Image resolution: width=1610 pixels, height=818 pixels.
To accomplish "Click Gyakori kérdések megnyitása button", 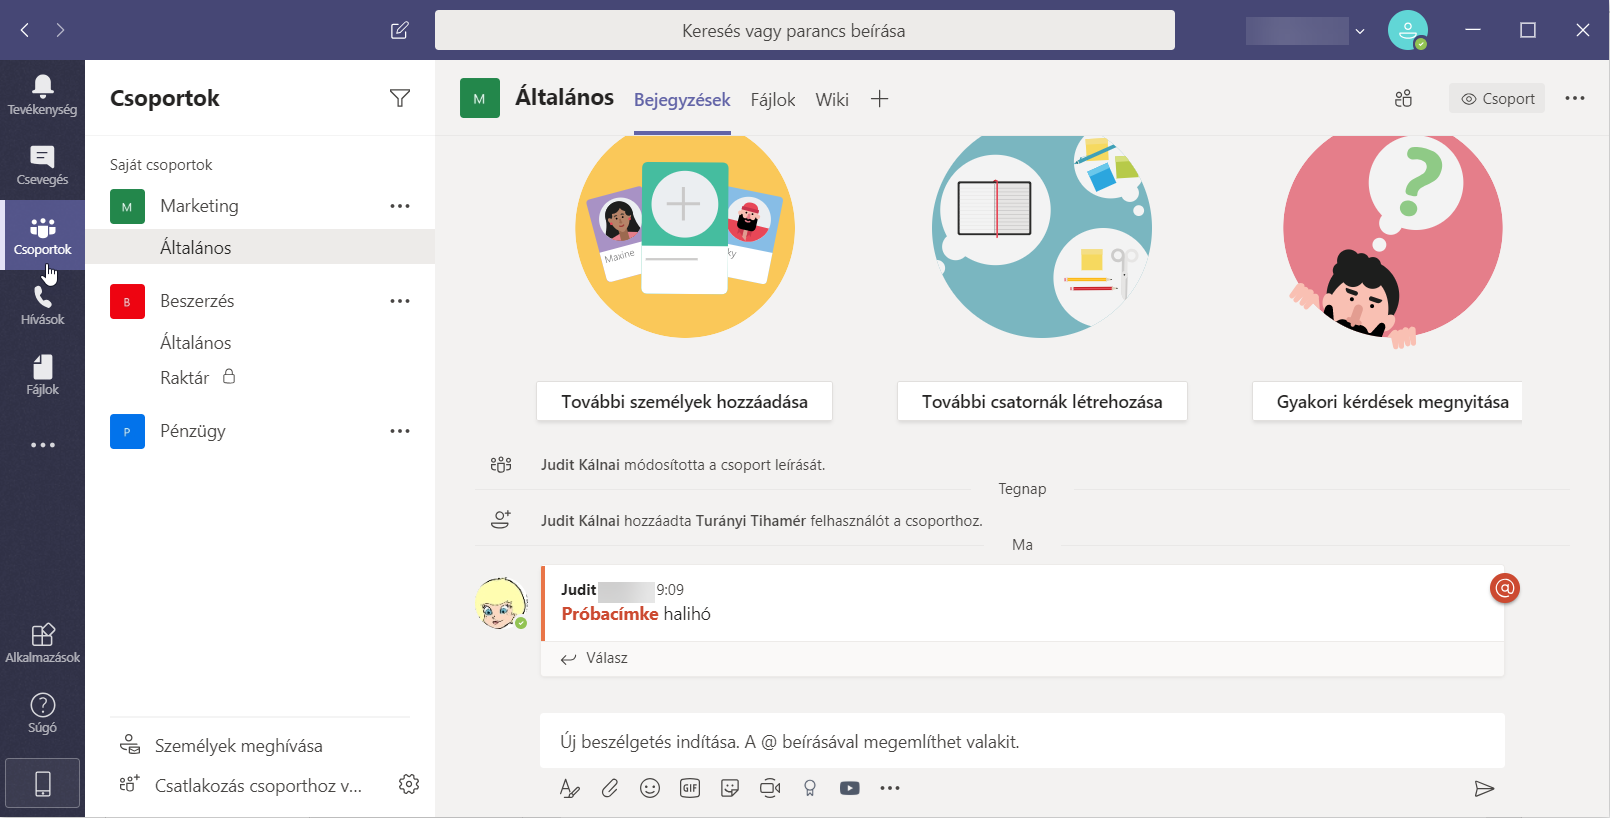I will 1392,402.
